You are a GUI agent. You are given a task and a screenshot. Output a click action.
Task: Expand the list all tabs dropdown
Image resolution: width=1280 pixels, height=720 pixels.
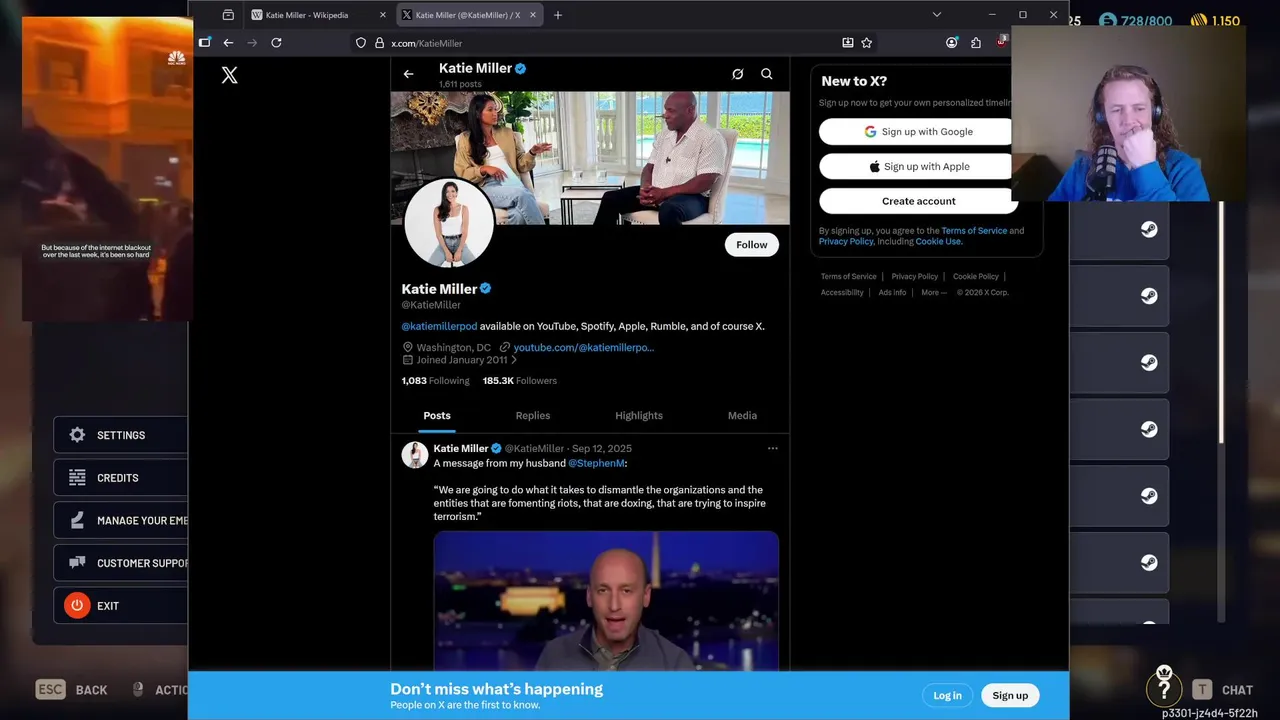pyautogui.click(x=936, y=15)
